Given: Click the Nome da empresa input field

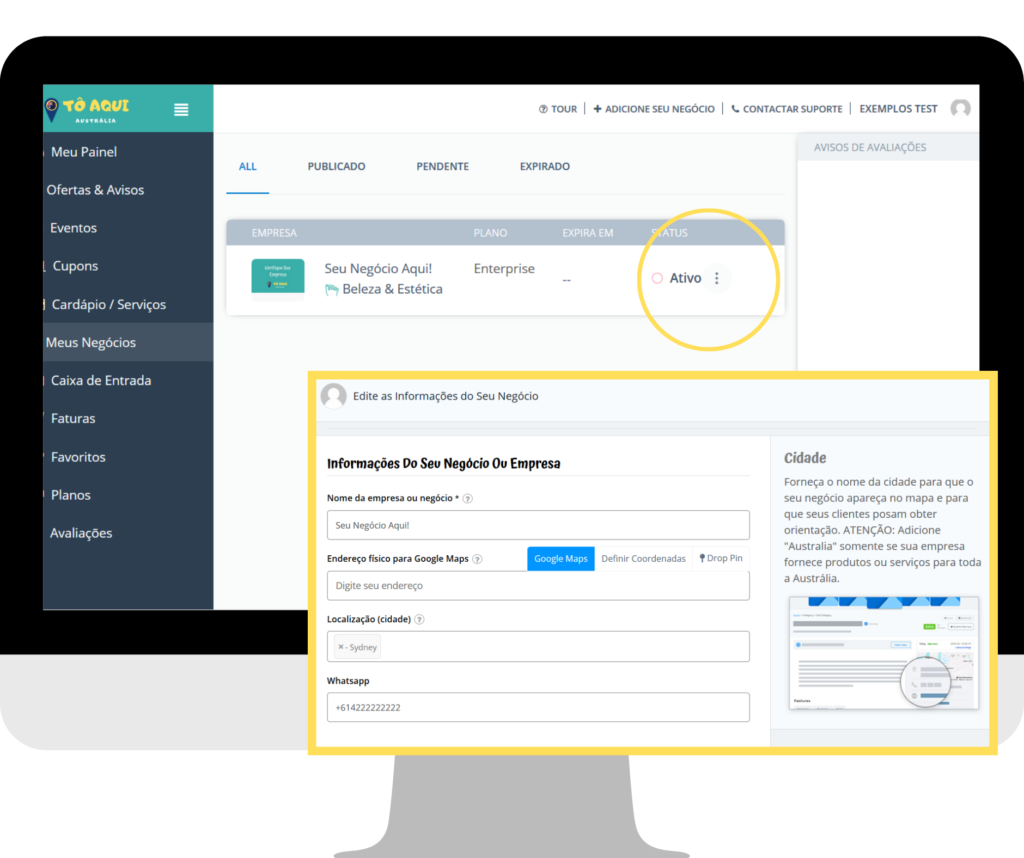Looking at the screenshot, I should click(538, 525).
